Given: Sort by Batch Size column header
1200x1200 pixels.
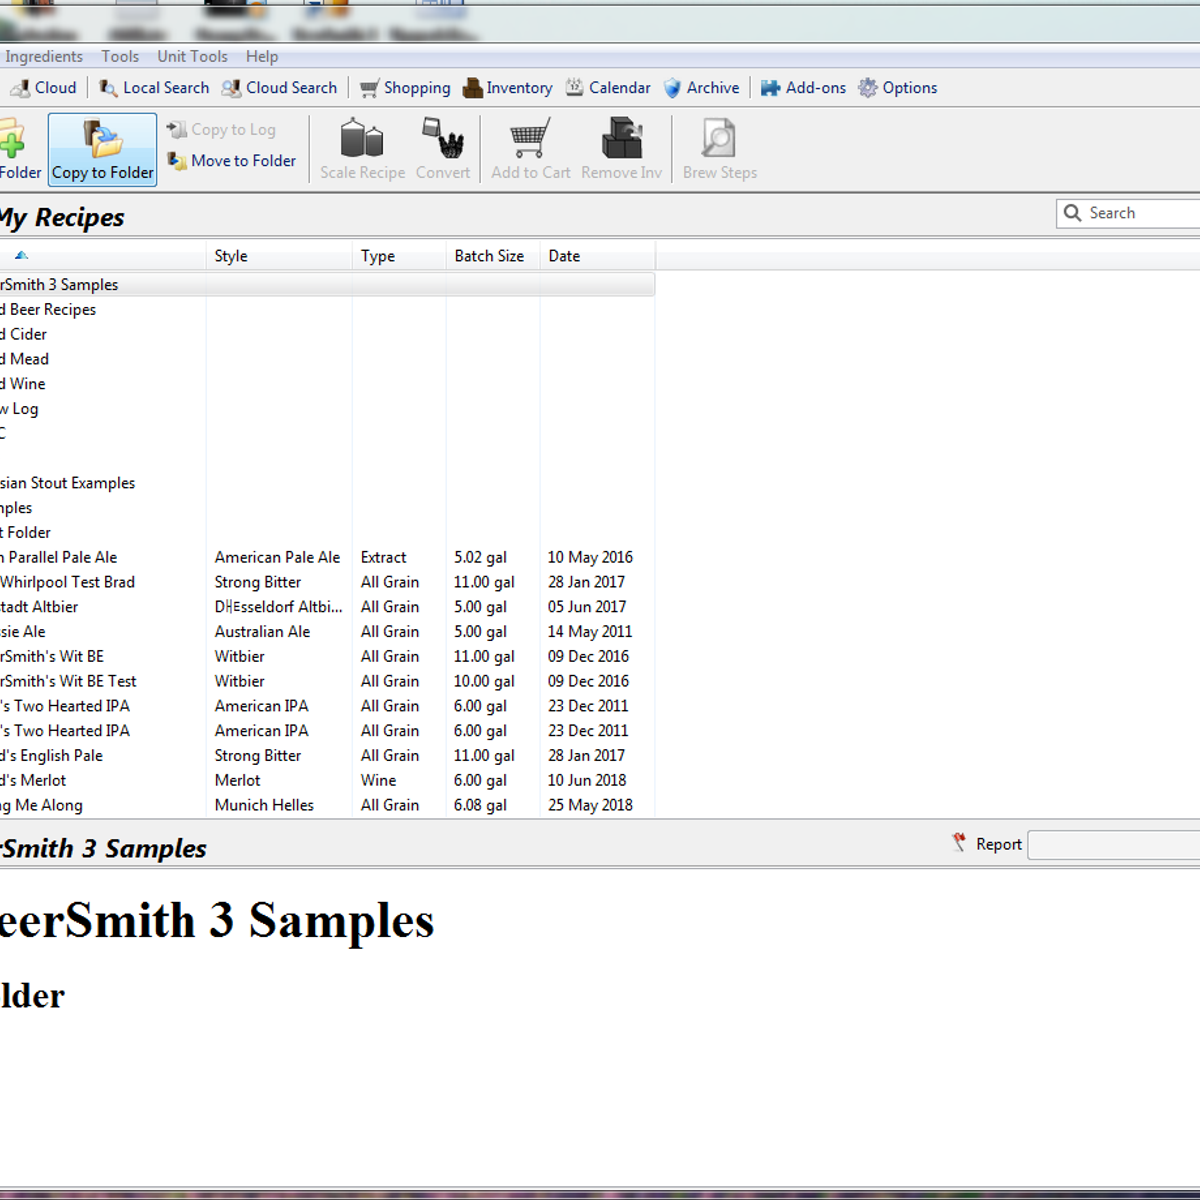Looking at the screenshot, I should [489, 256].
